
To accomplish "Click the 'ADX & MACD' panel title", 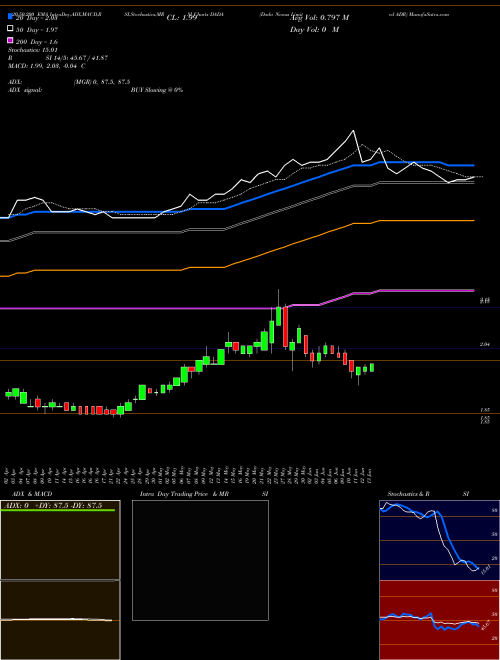I will (32, 494).
